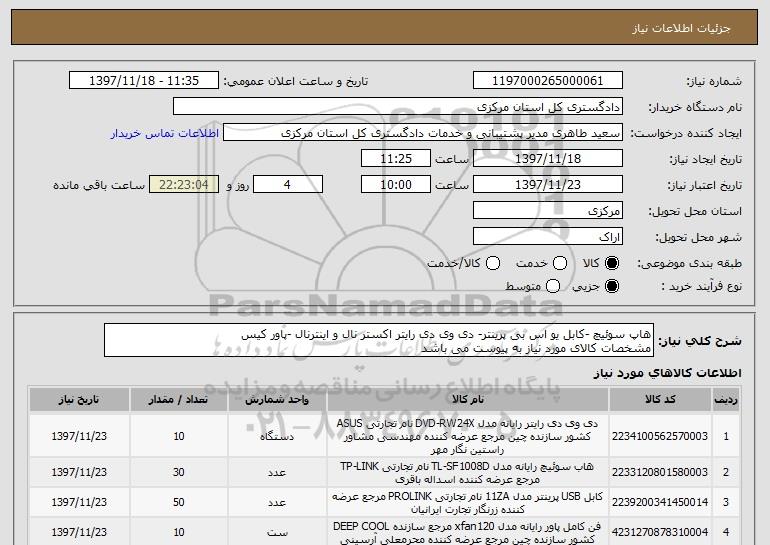
Task: Click the ASUS DVD-RW24X item name
Action: coord(468,436)
